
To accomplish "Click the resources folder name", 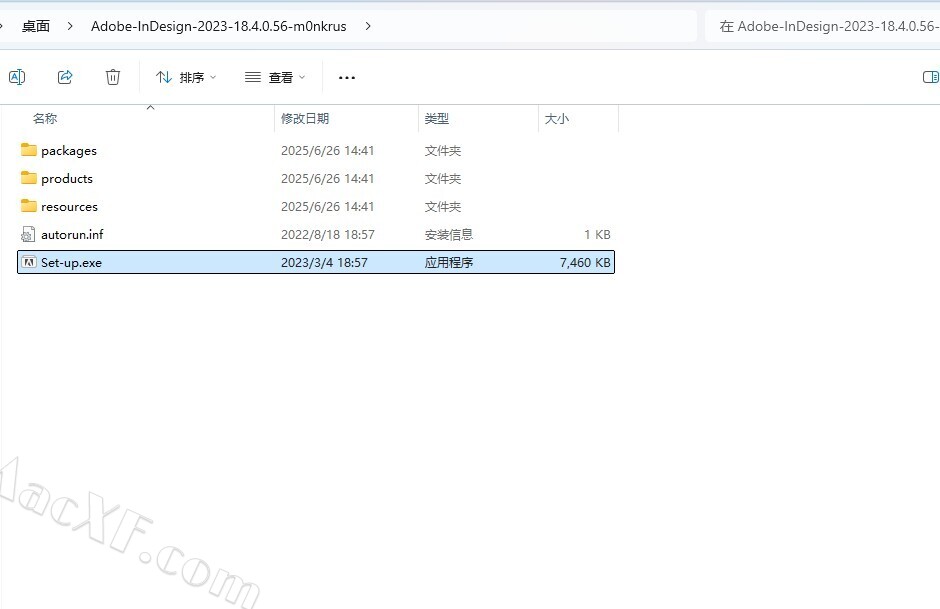I will click(x=70, y=207).
